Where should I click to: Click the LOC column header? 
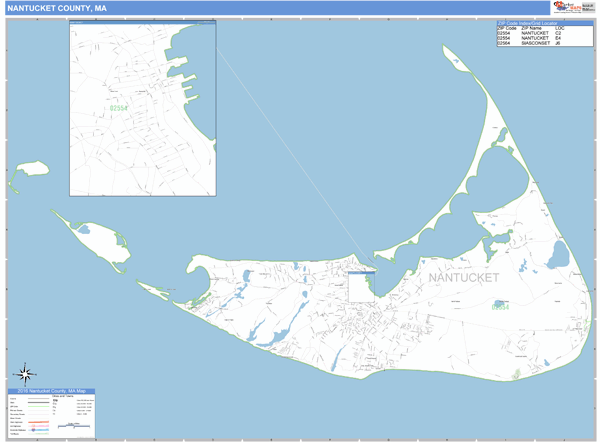pos(559,28)
